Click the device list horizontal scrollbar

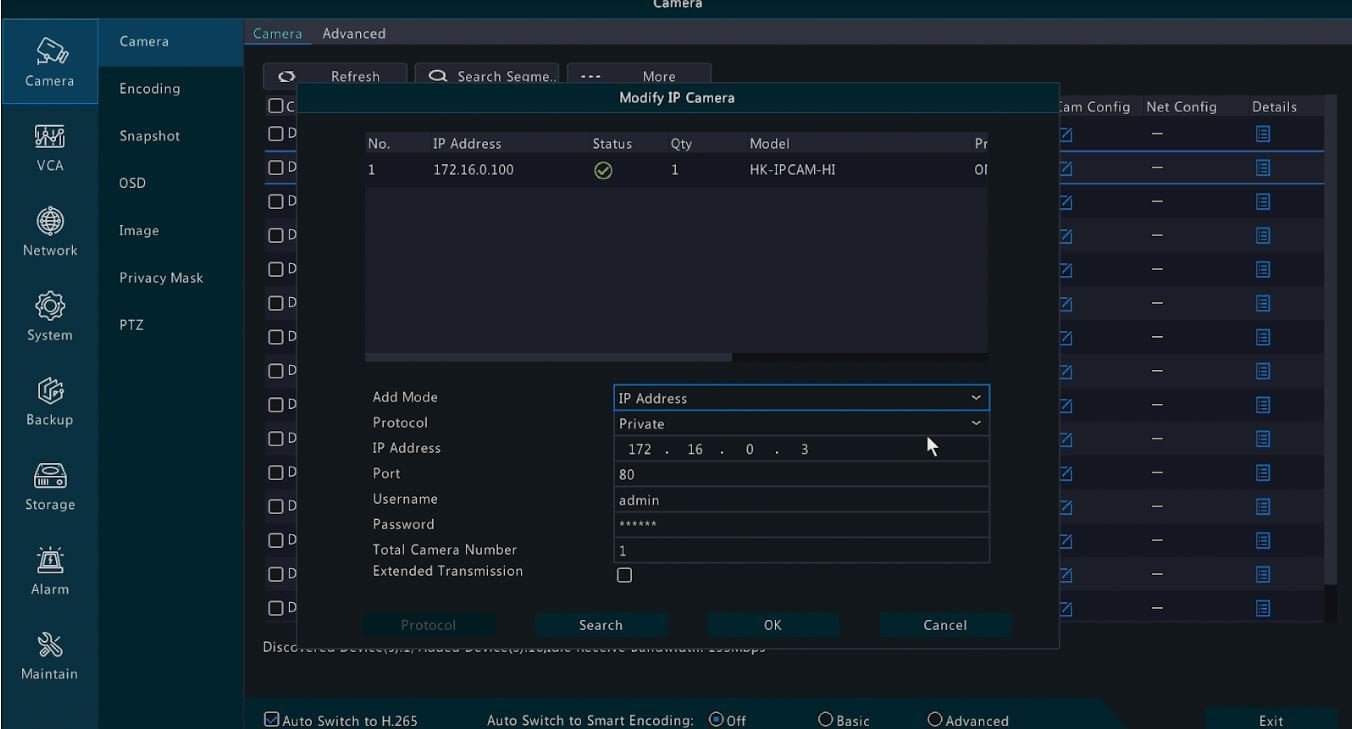tap(548, 357)
